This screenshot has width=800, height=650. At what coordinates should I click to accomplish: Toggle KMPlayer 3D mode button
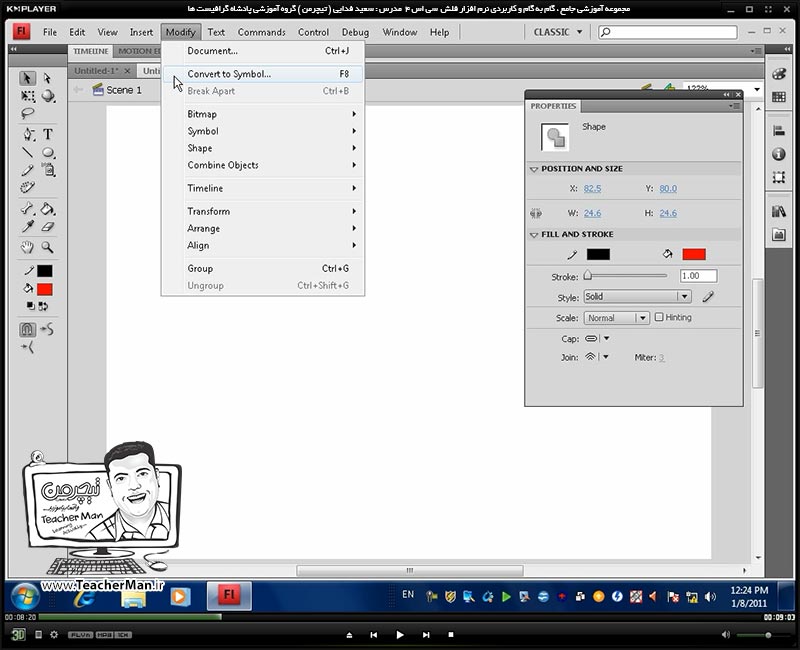coord(18,635)
